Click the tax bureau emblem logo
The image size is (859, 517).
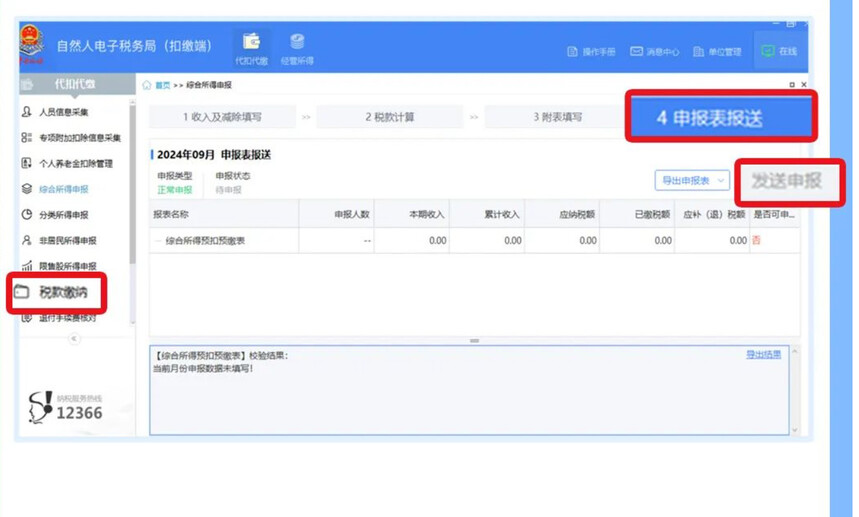pos(31,44)
